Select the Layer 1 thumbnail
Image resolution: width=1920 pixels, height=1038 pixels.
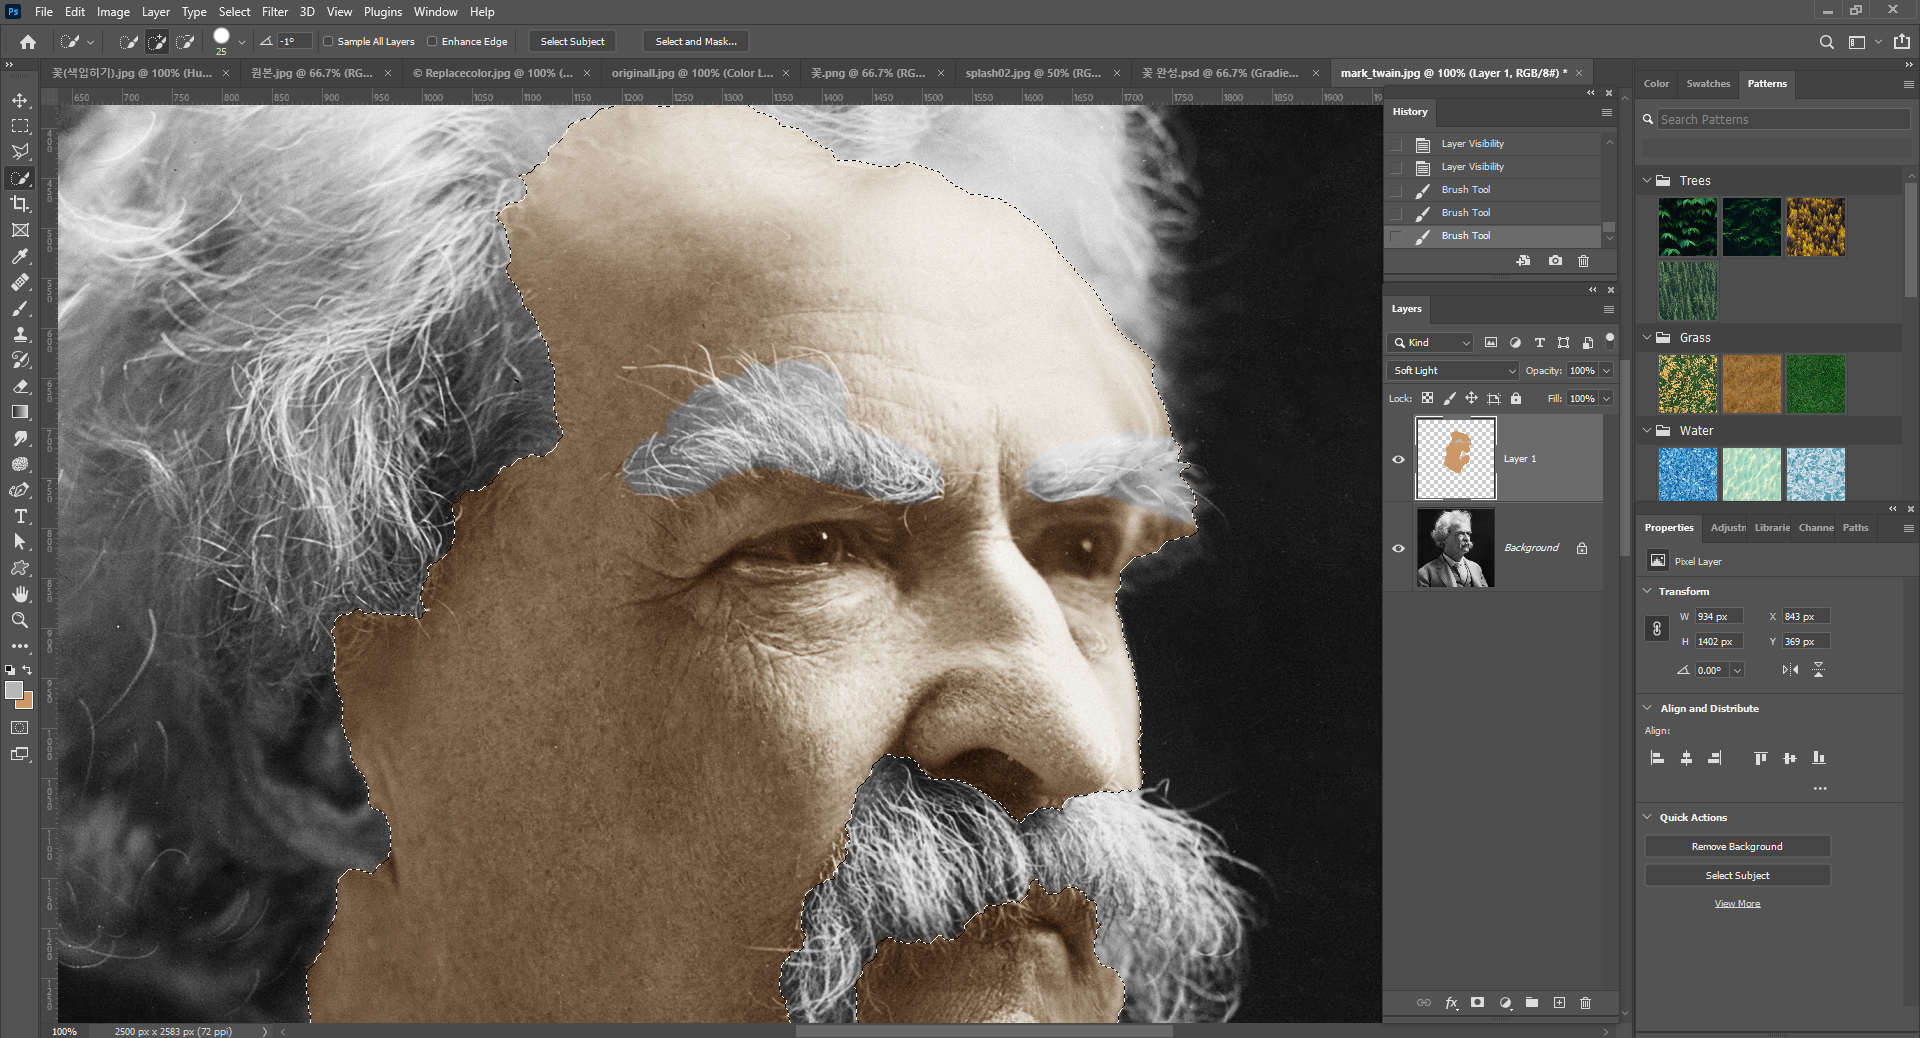(1456, 459)
